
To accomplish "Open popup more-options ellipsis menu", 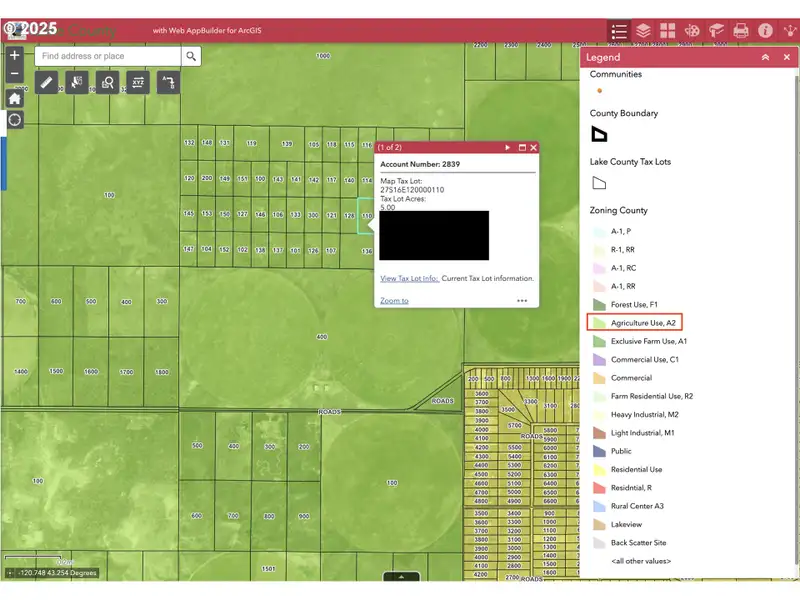I will (522, 301).
